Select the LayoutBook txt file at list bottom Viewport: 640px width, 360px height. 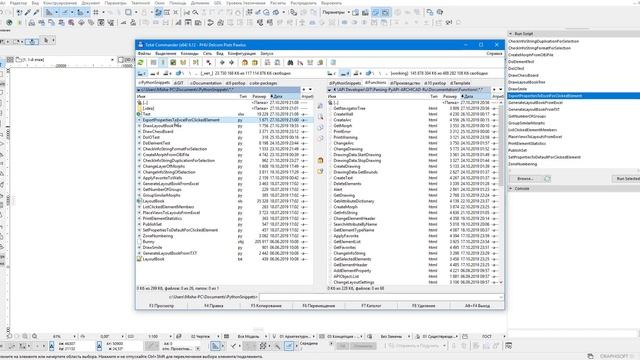[153, 259]
